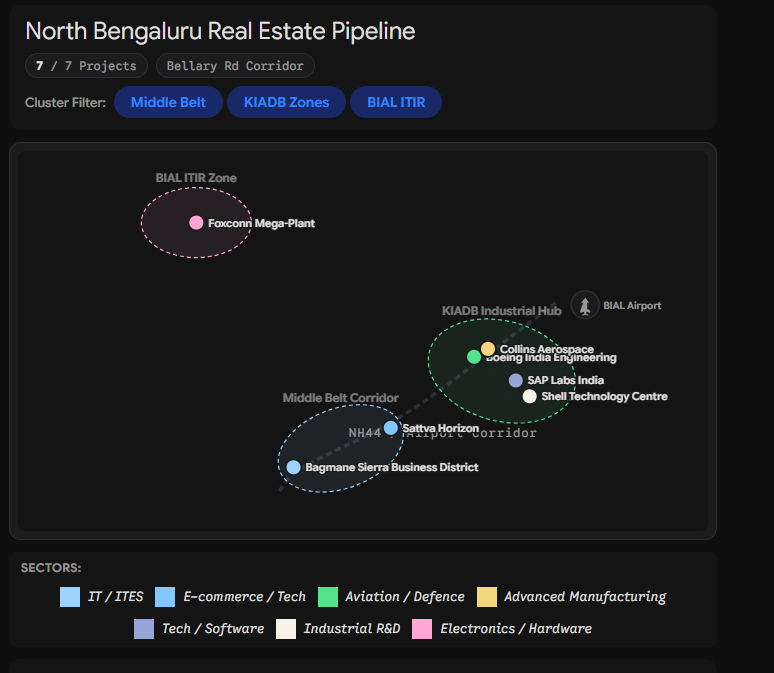Viewport: 774px width, 673px height.
Task: Click the SECTORS: legend heading
Action: pos(51,568)
